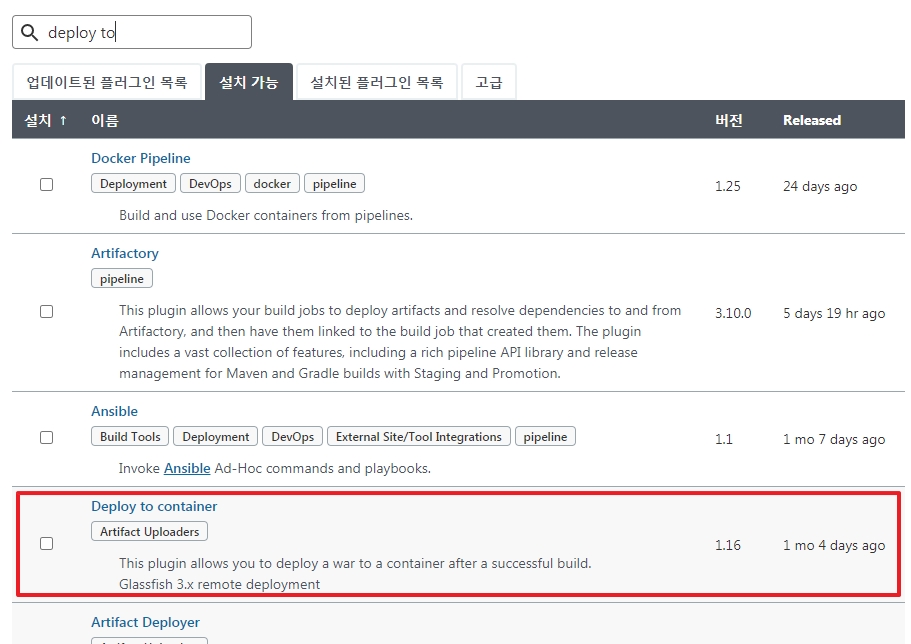Sort by the 버전 column header
The image size is (911, 644).
tap(729, 120)
